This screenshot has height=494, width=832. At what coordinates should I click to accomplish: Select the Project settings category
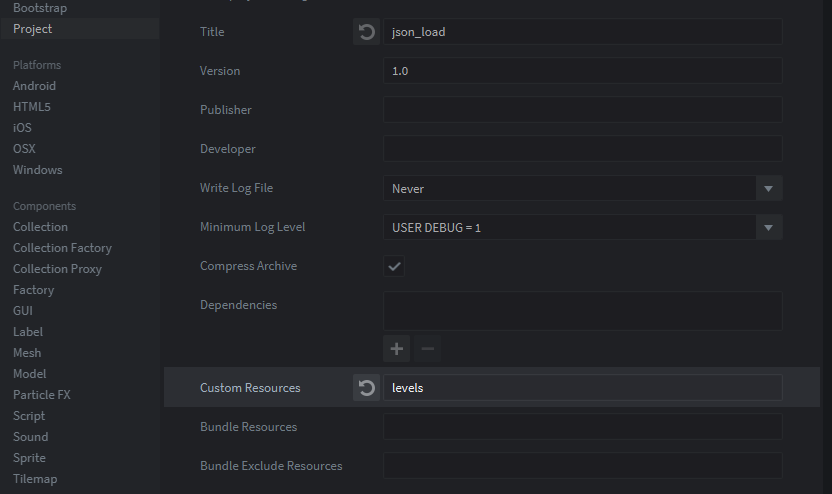click(x=80, y=29)
